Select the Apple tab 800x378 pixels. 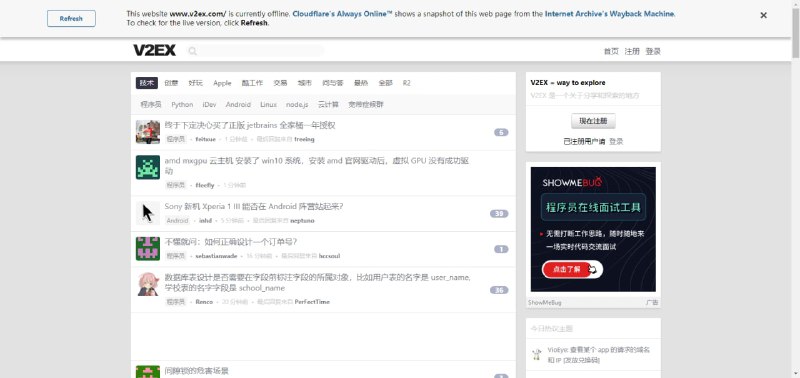(x=222, y=83)
